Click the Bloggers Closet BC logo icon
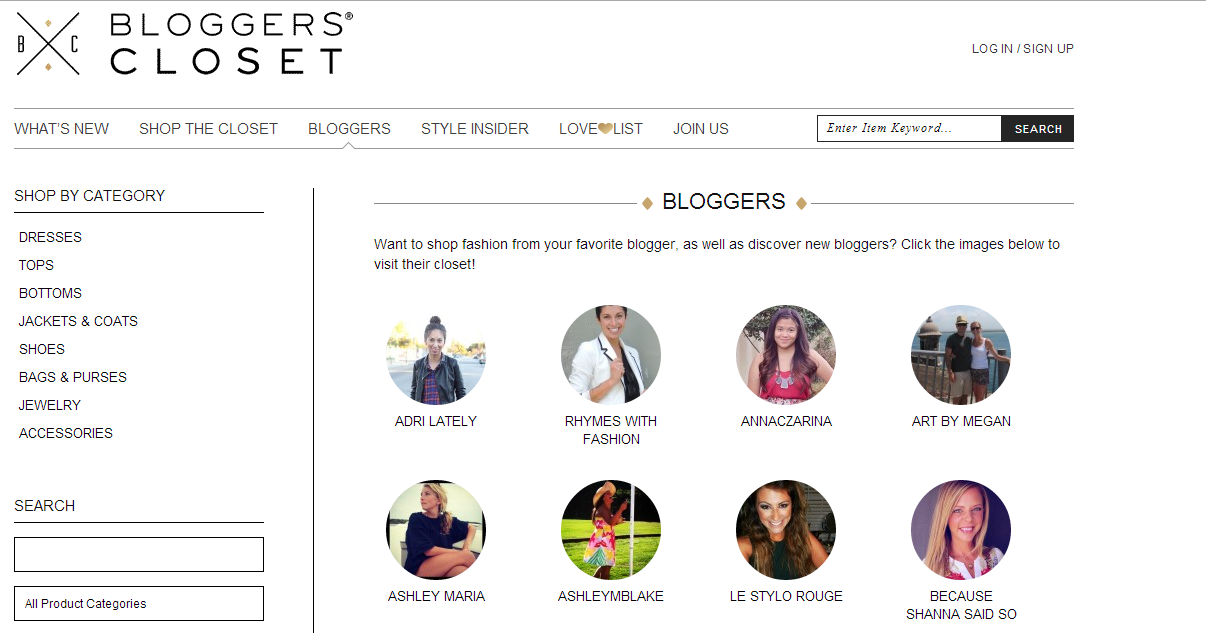Image resolution: width=1206 pixels, height=633 pixels. click(48, 44)
